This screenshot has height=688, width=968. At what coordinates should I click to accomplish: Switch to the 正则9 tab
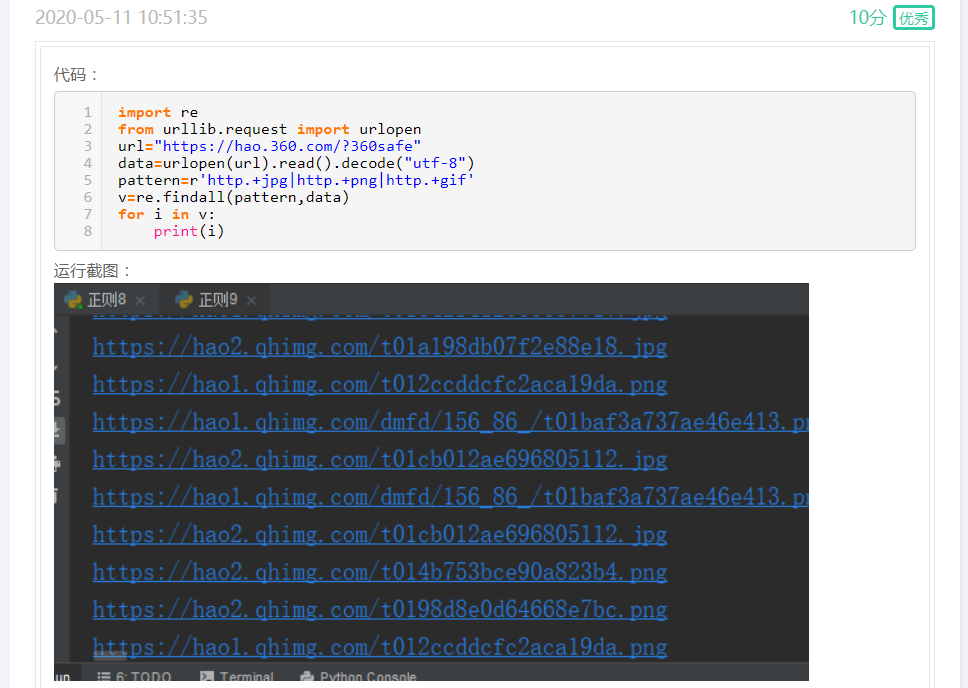point(217,300)
